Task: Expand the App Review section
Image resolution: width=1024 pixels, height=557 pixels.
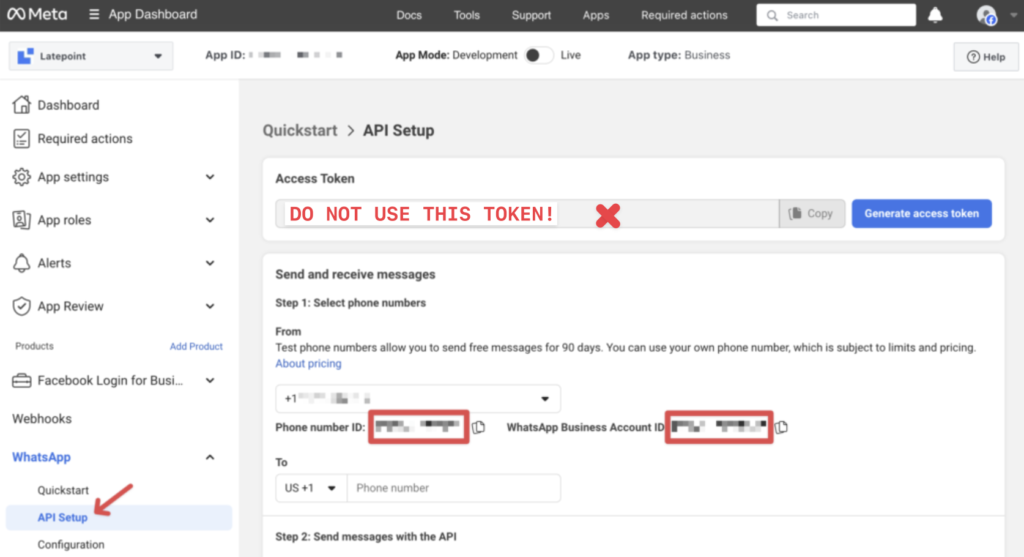Action: (210, 306)
